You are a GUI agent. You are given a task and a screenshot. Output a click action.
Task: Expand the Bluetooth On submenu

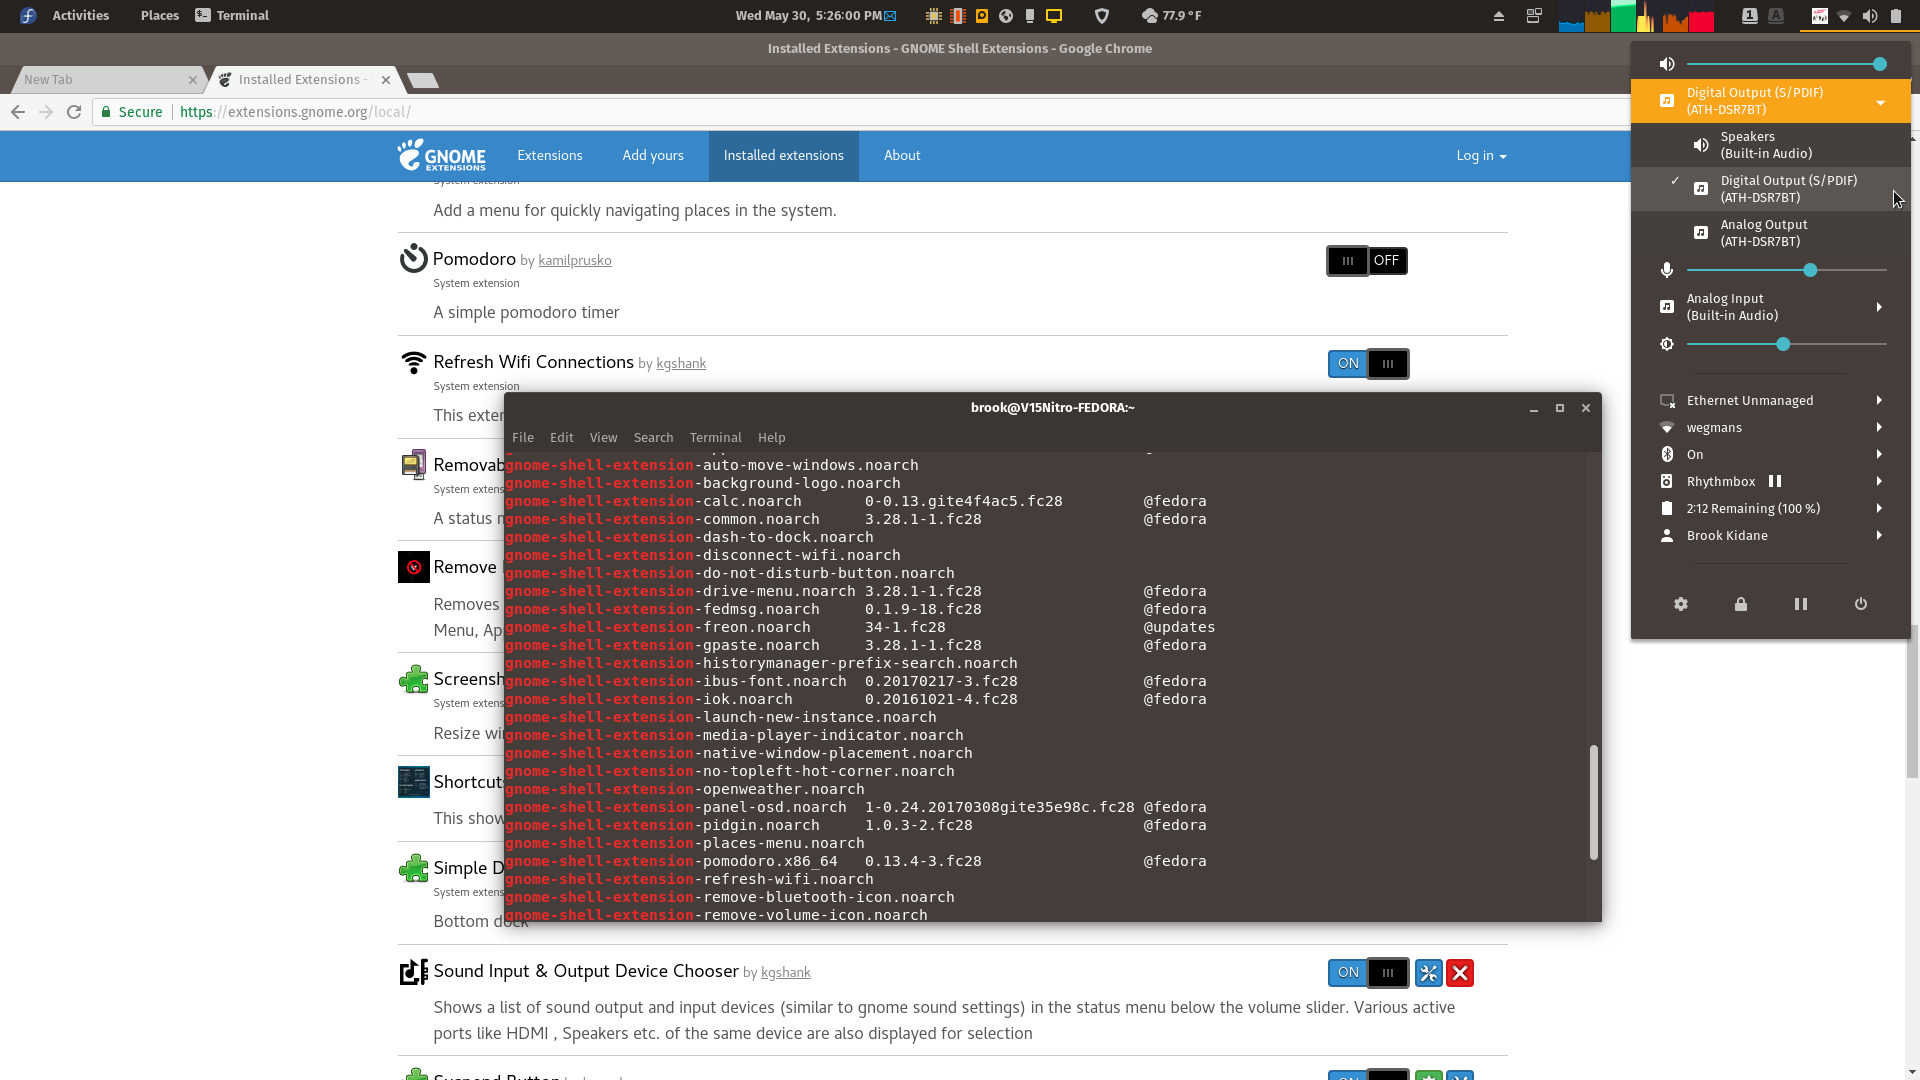click(1771, 454)
